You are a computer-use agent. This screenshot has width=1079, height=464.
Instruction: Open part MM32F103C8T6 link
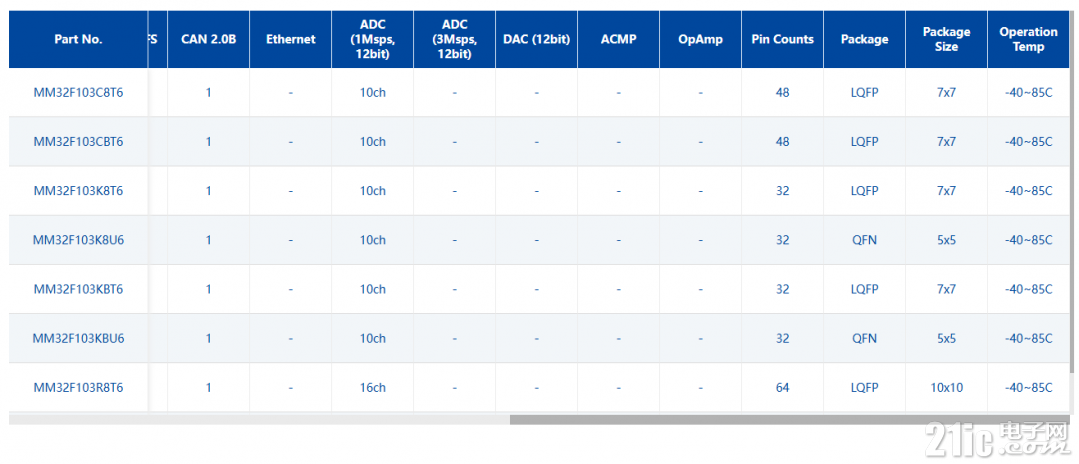coord(78,92)
